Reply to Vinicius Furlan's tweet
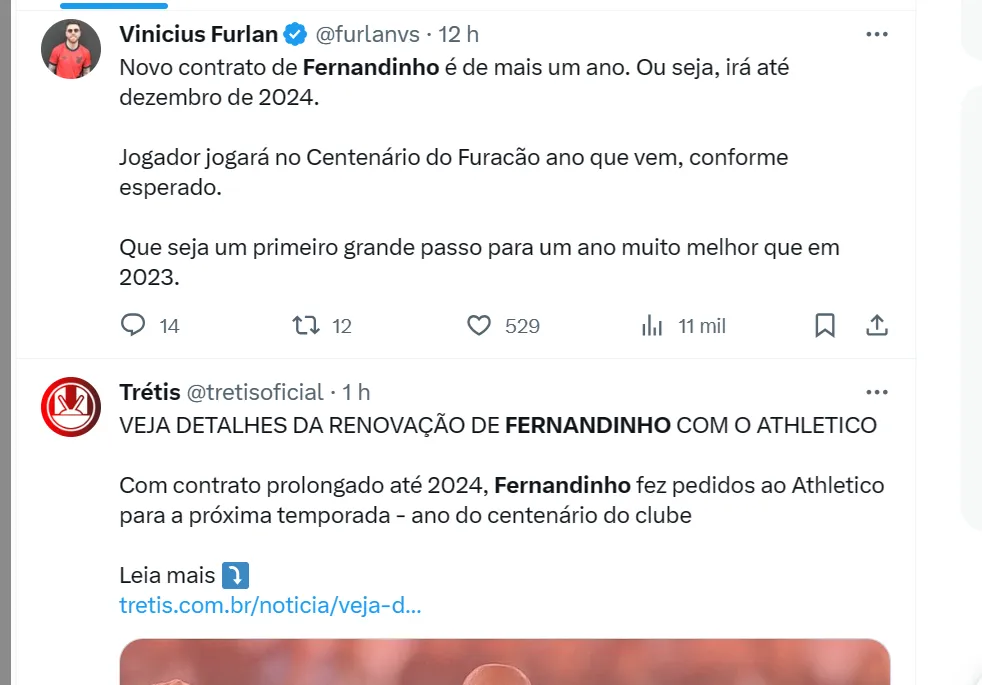982x685 pixels. (x=134, y=326)
